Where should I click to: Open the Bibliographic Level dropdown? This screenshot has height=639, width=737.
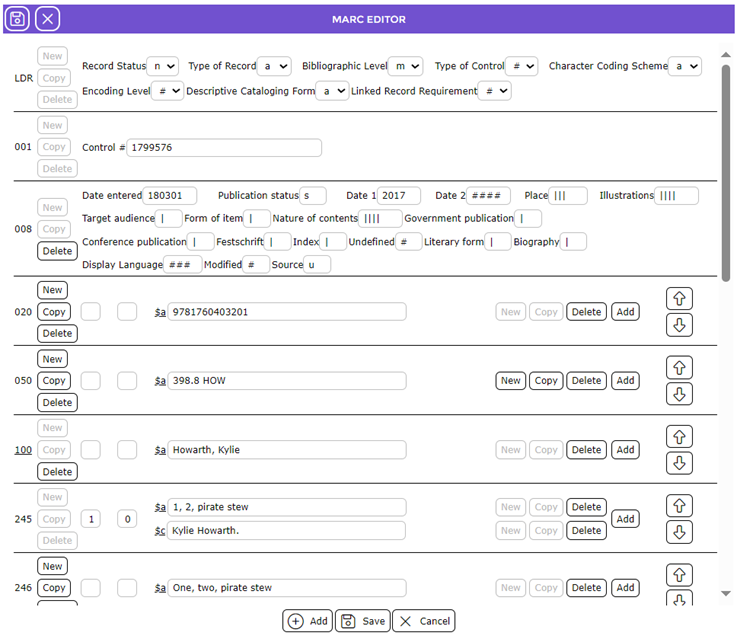406,66
